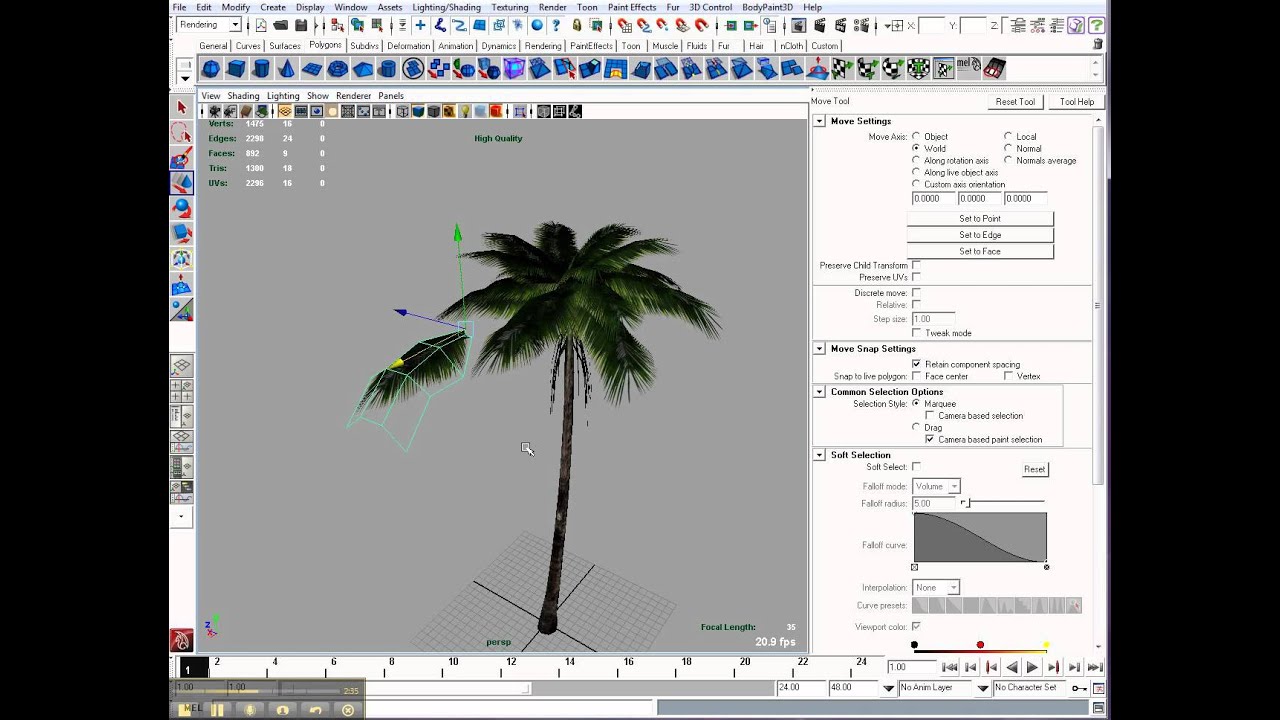Click the Set to Face button

[980, 251]
